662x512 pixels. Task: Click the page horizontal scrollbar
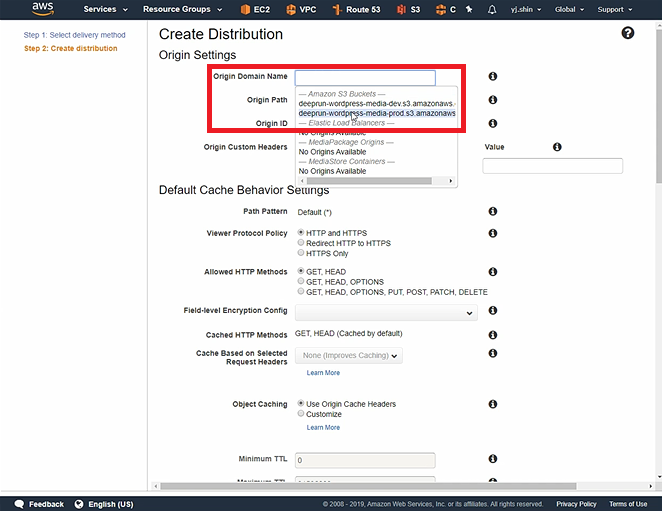368,486
